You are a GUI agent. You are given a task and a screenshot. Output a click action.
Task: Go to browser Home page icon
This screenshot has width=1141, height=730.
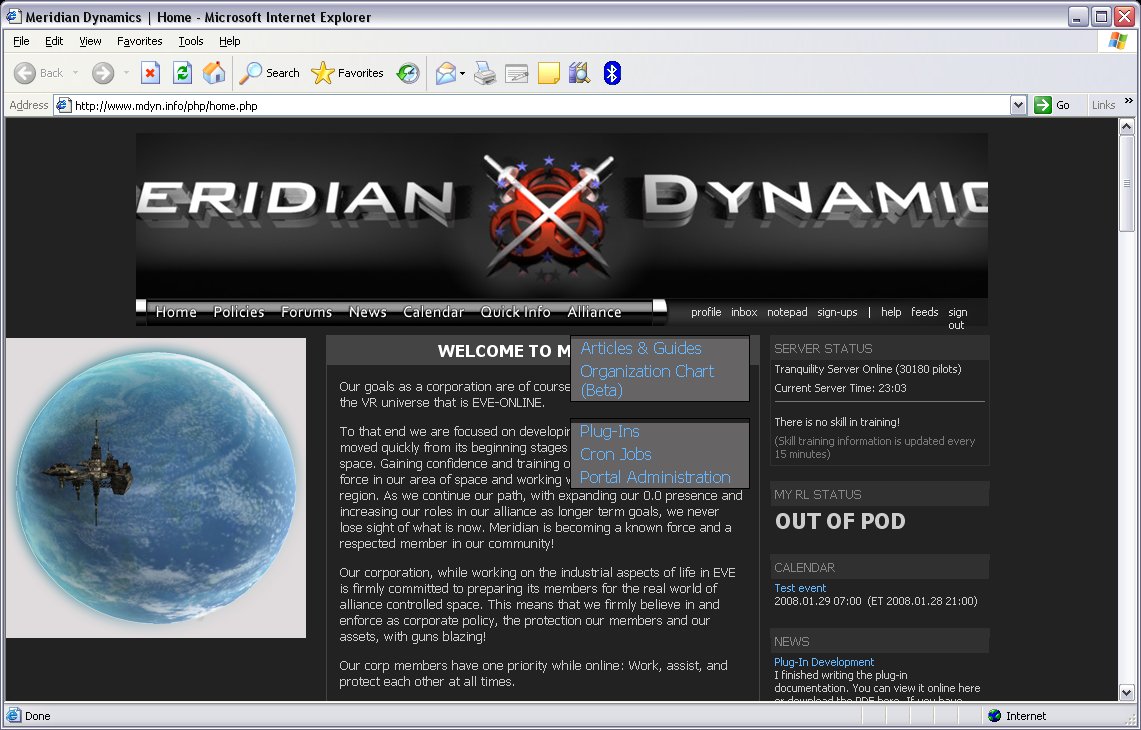pos(213,73)
